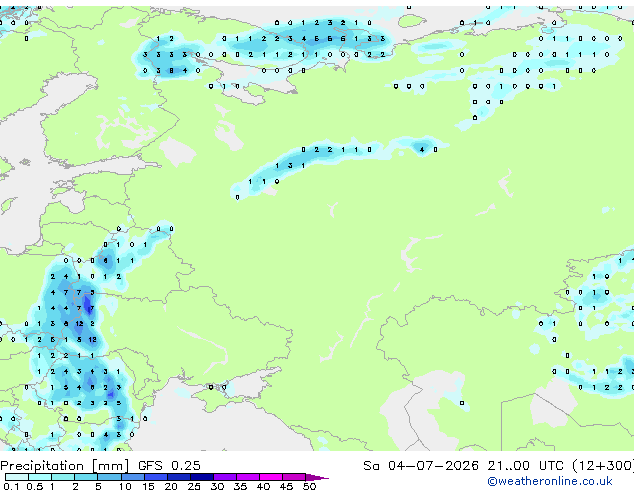Click the forecast date 'Sa 04-07-2026'
The image size is (634, 490).
point(421,466)
